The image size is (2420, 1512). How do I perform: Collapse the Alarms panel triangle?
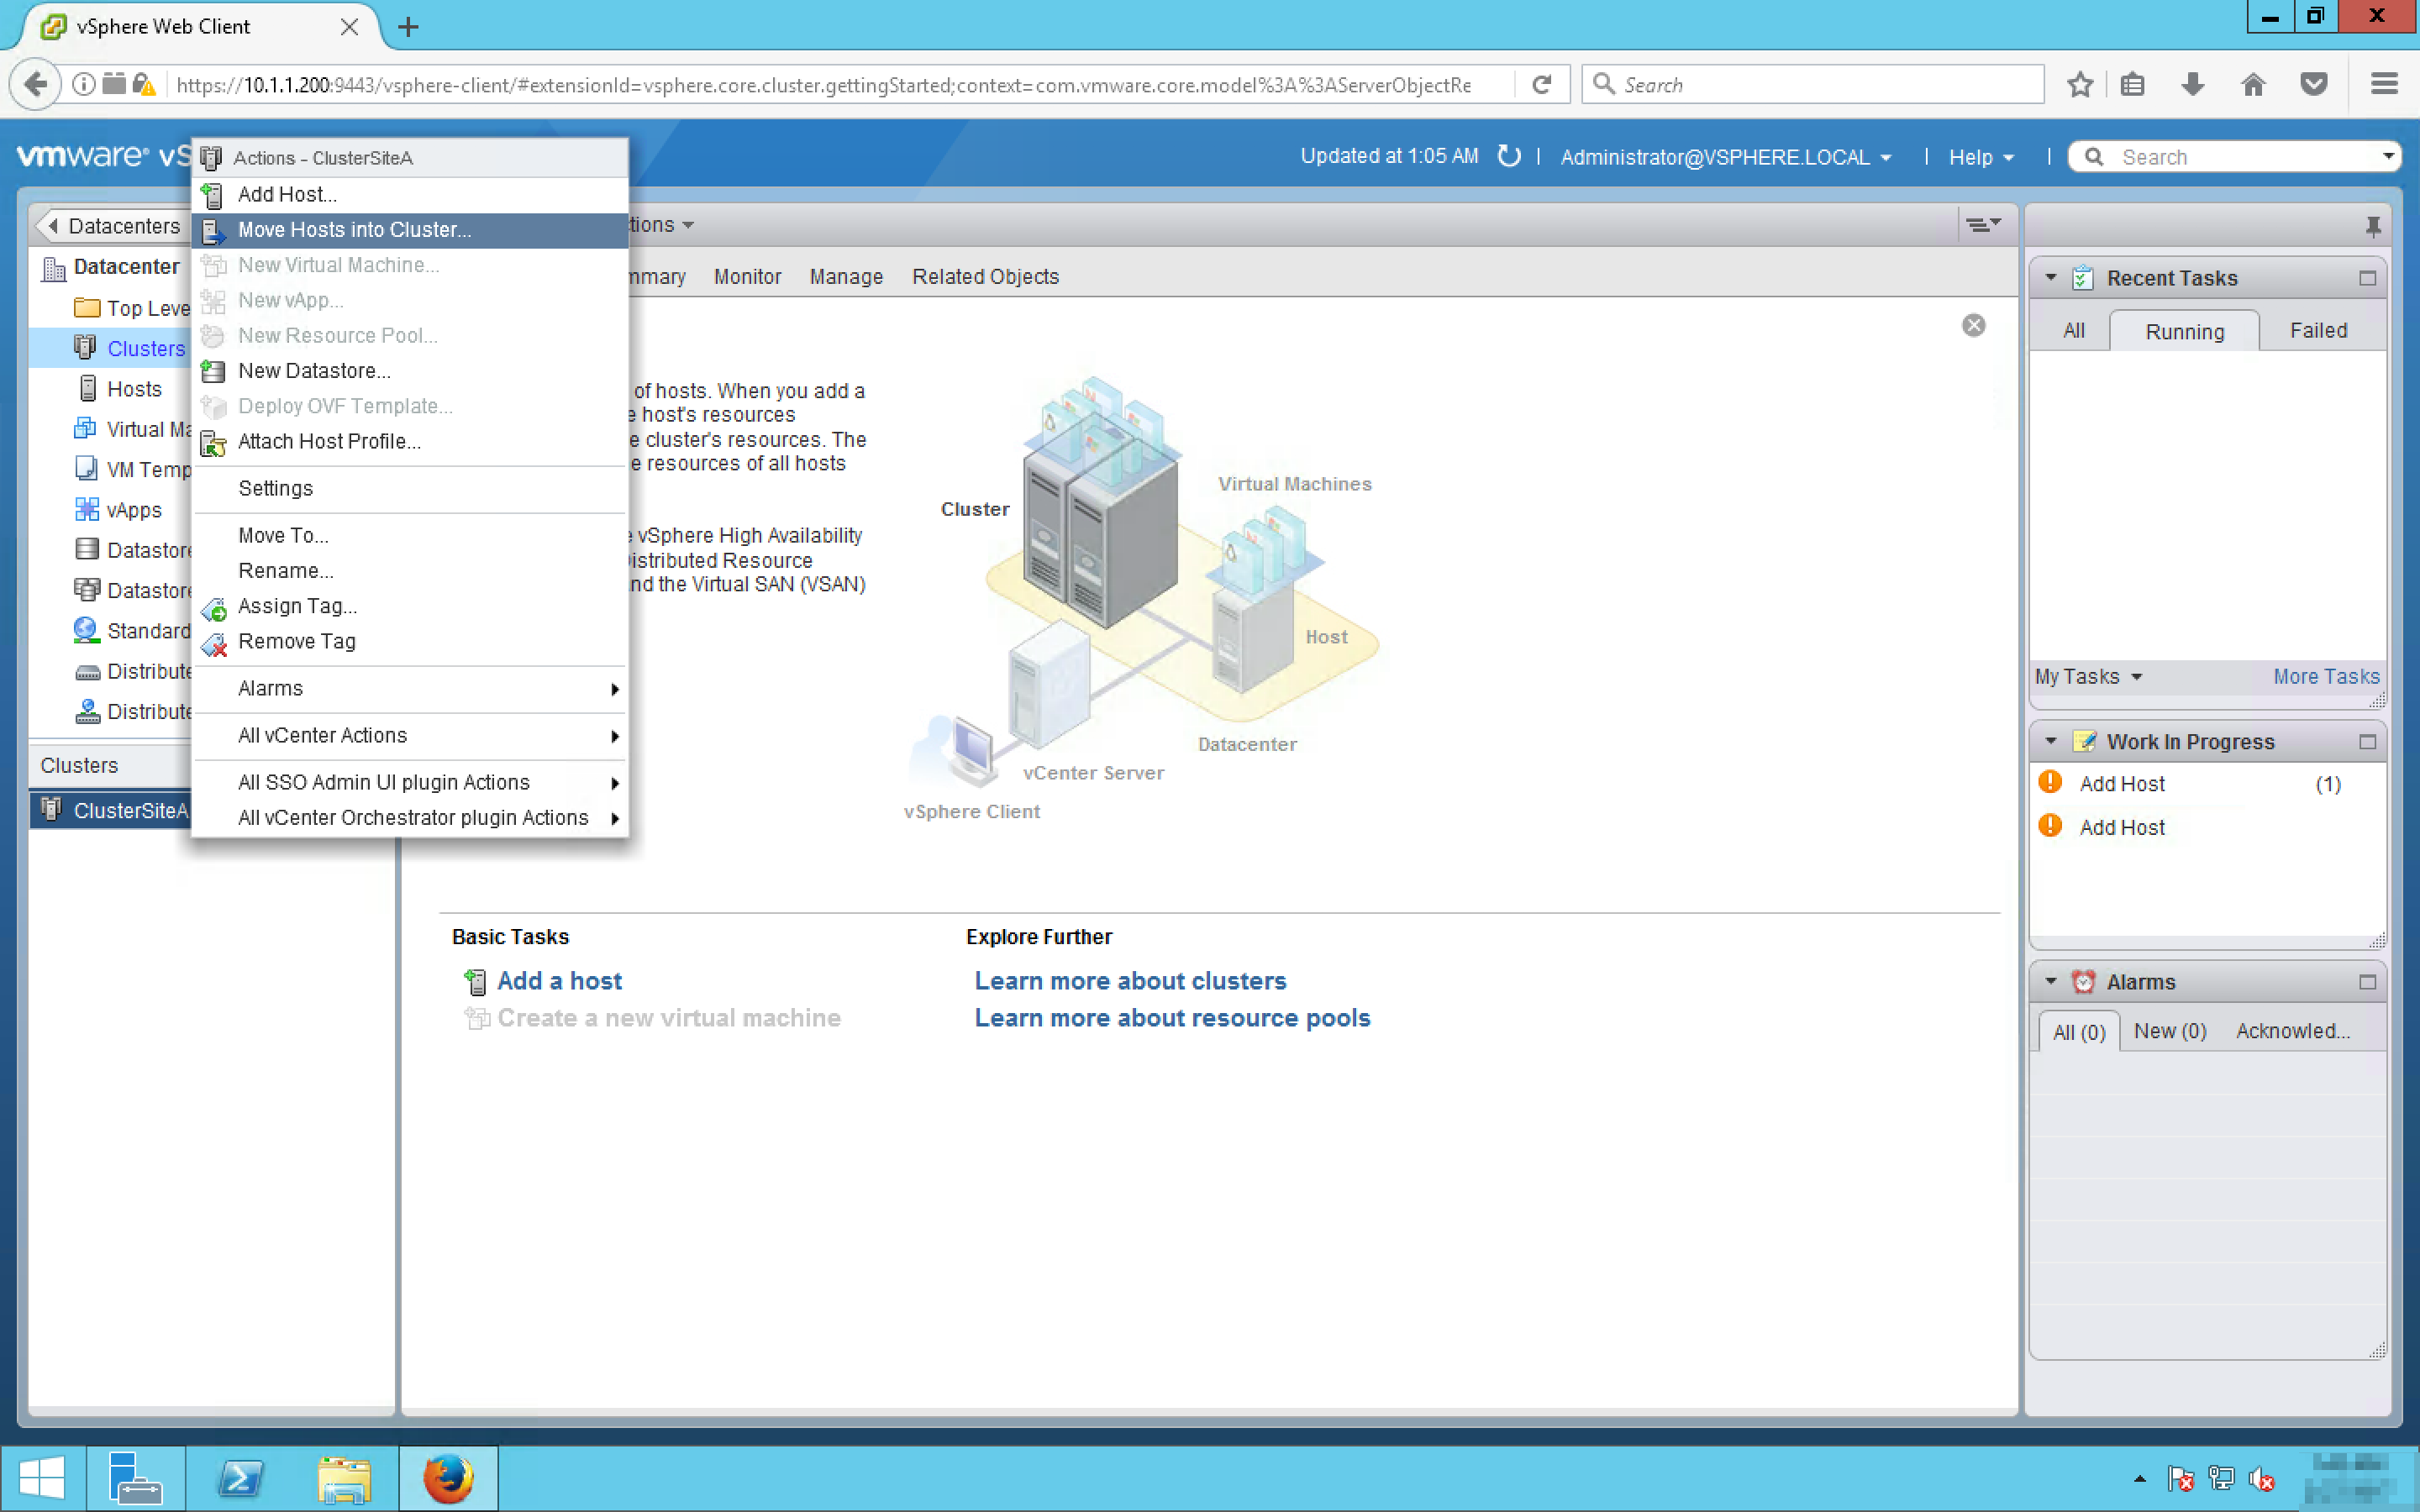tap(2050, 982)
